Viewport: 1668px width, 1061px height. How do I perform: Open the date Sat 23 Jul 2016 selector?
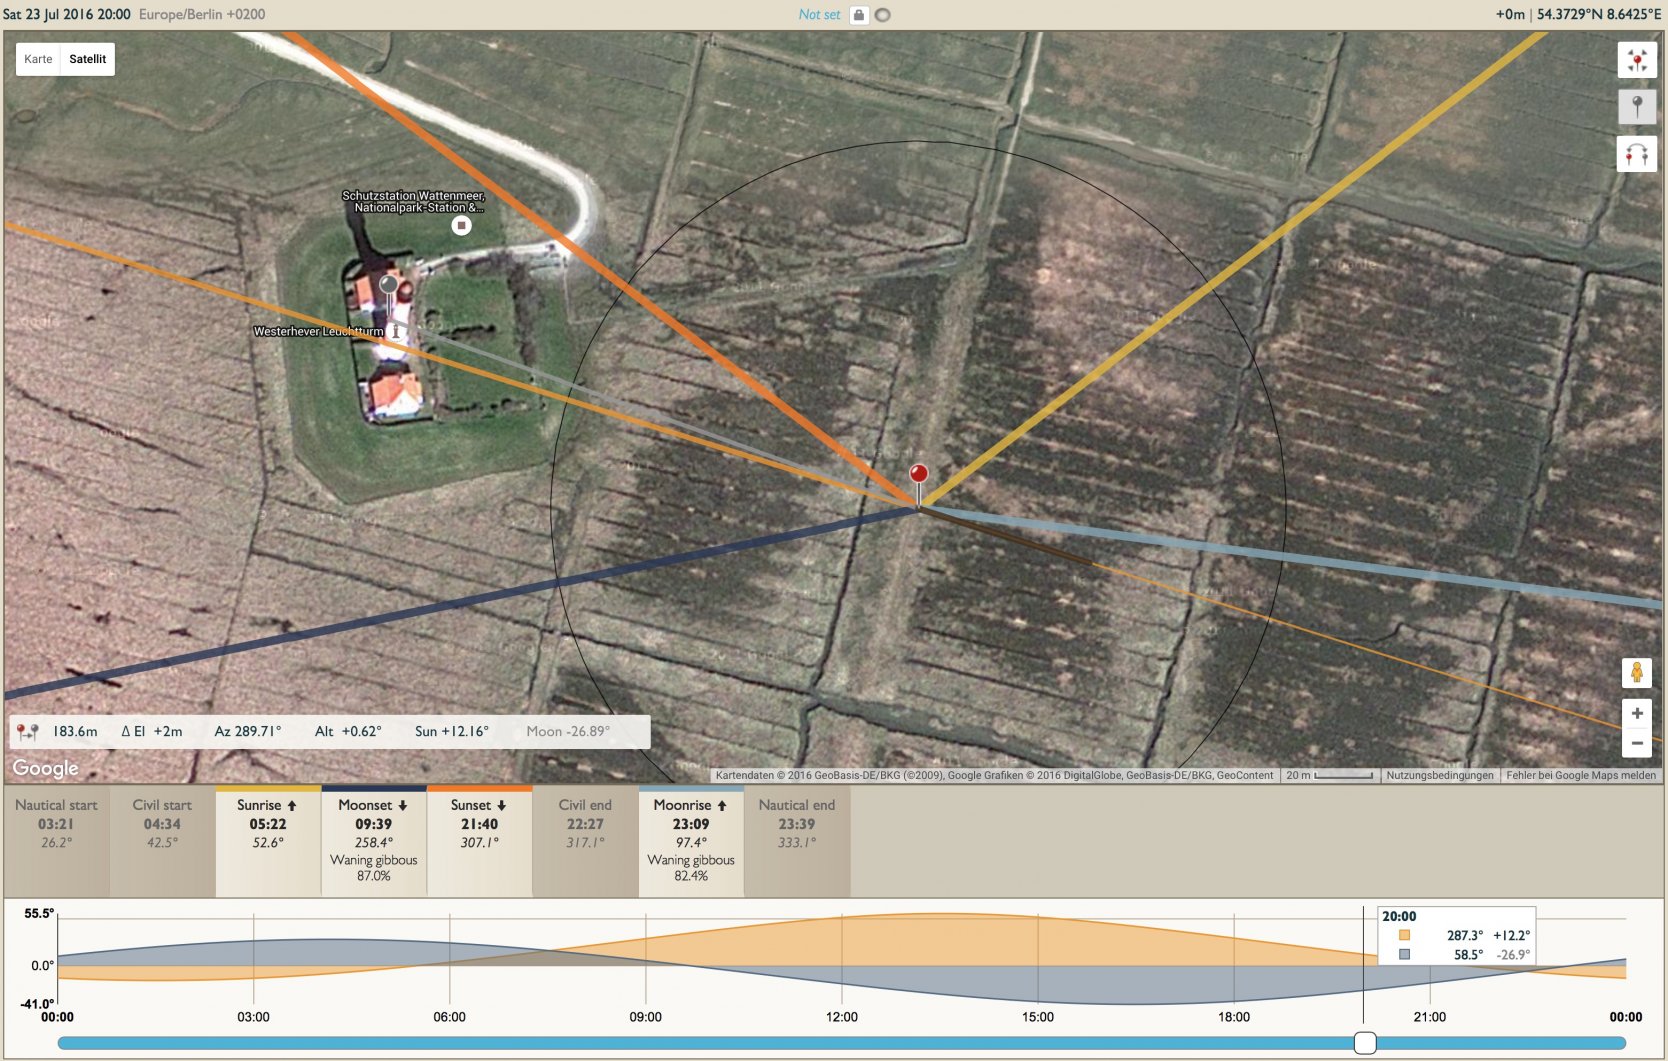click(x=66, y=14)
